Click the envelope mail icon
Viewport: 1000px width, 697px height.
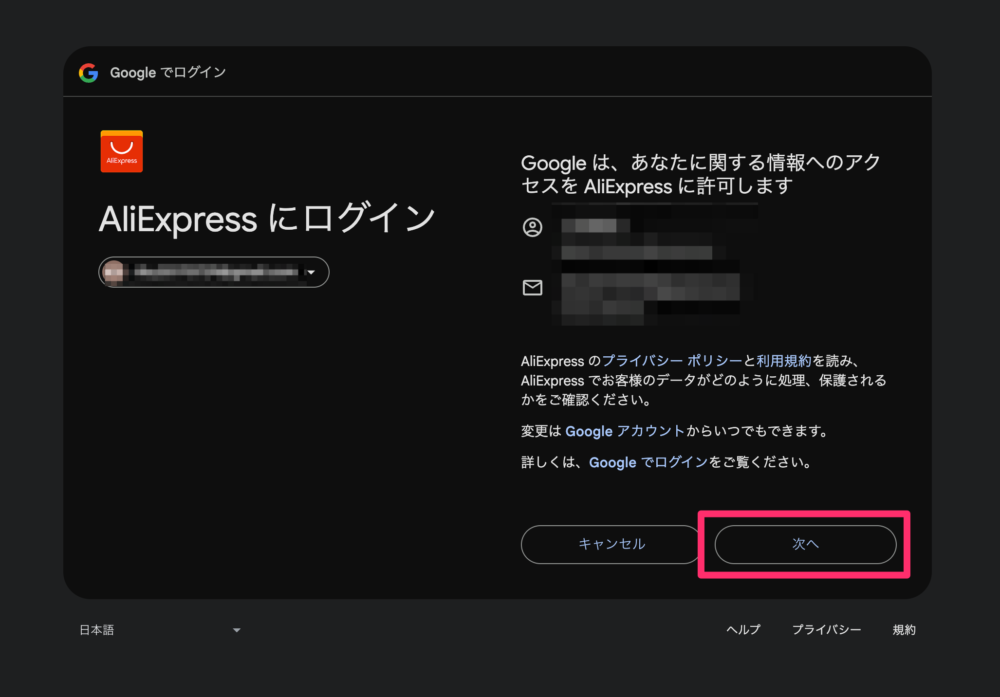tap(532, 288)
